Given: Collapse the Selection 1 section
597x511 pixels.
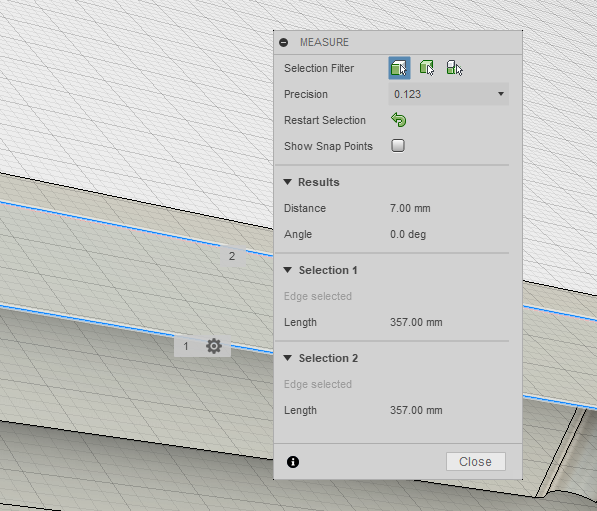Looking at the screenshot, I should tap(288, 270).
